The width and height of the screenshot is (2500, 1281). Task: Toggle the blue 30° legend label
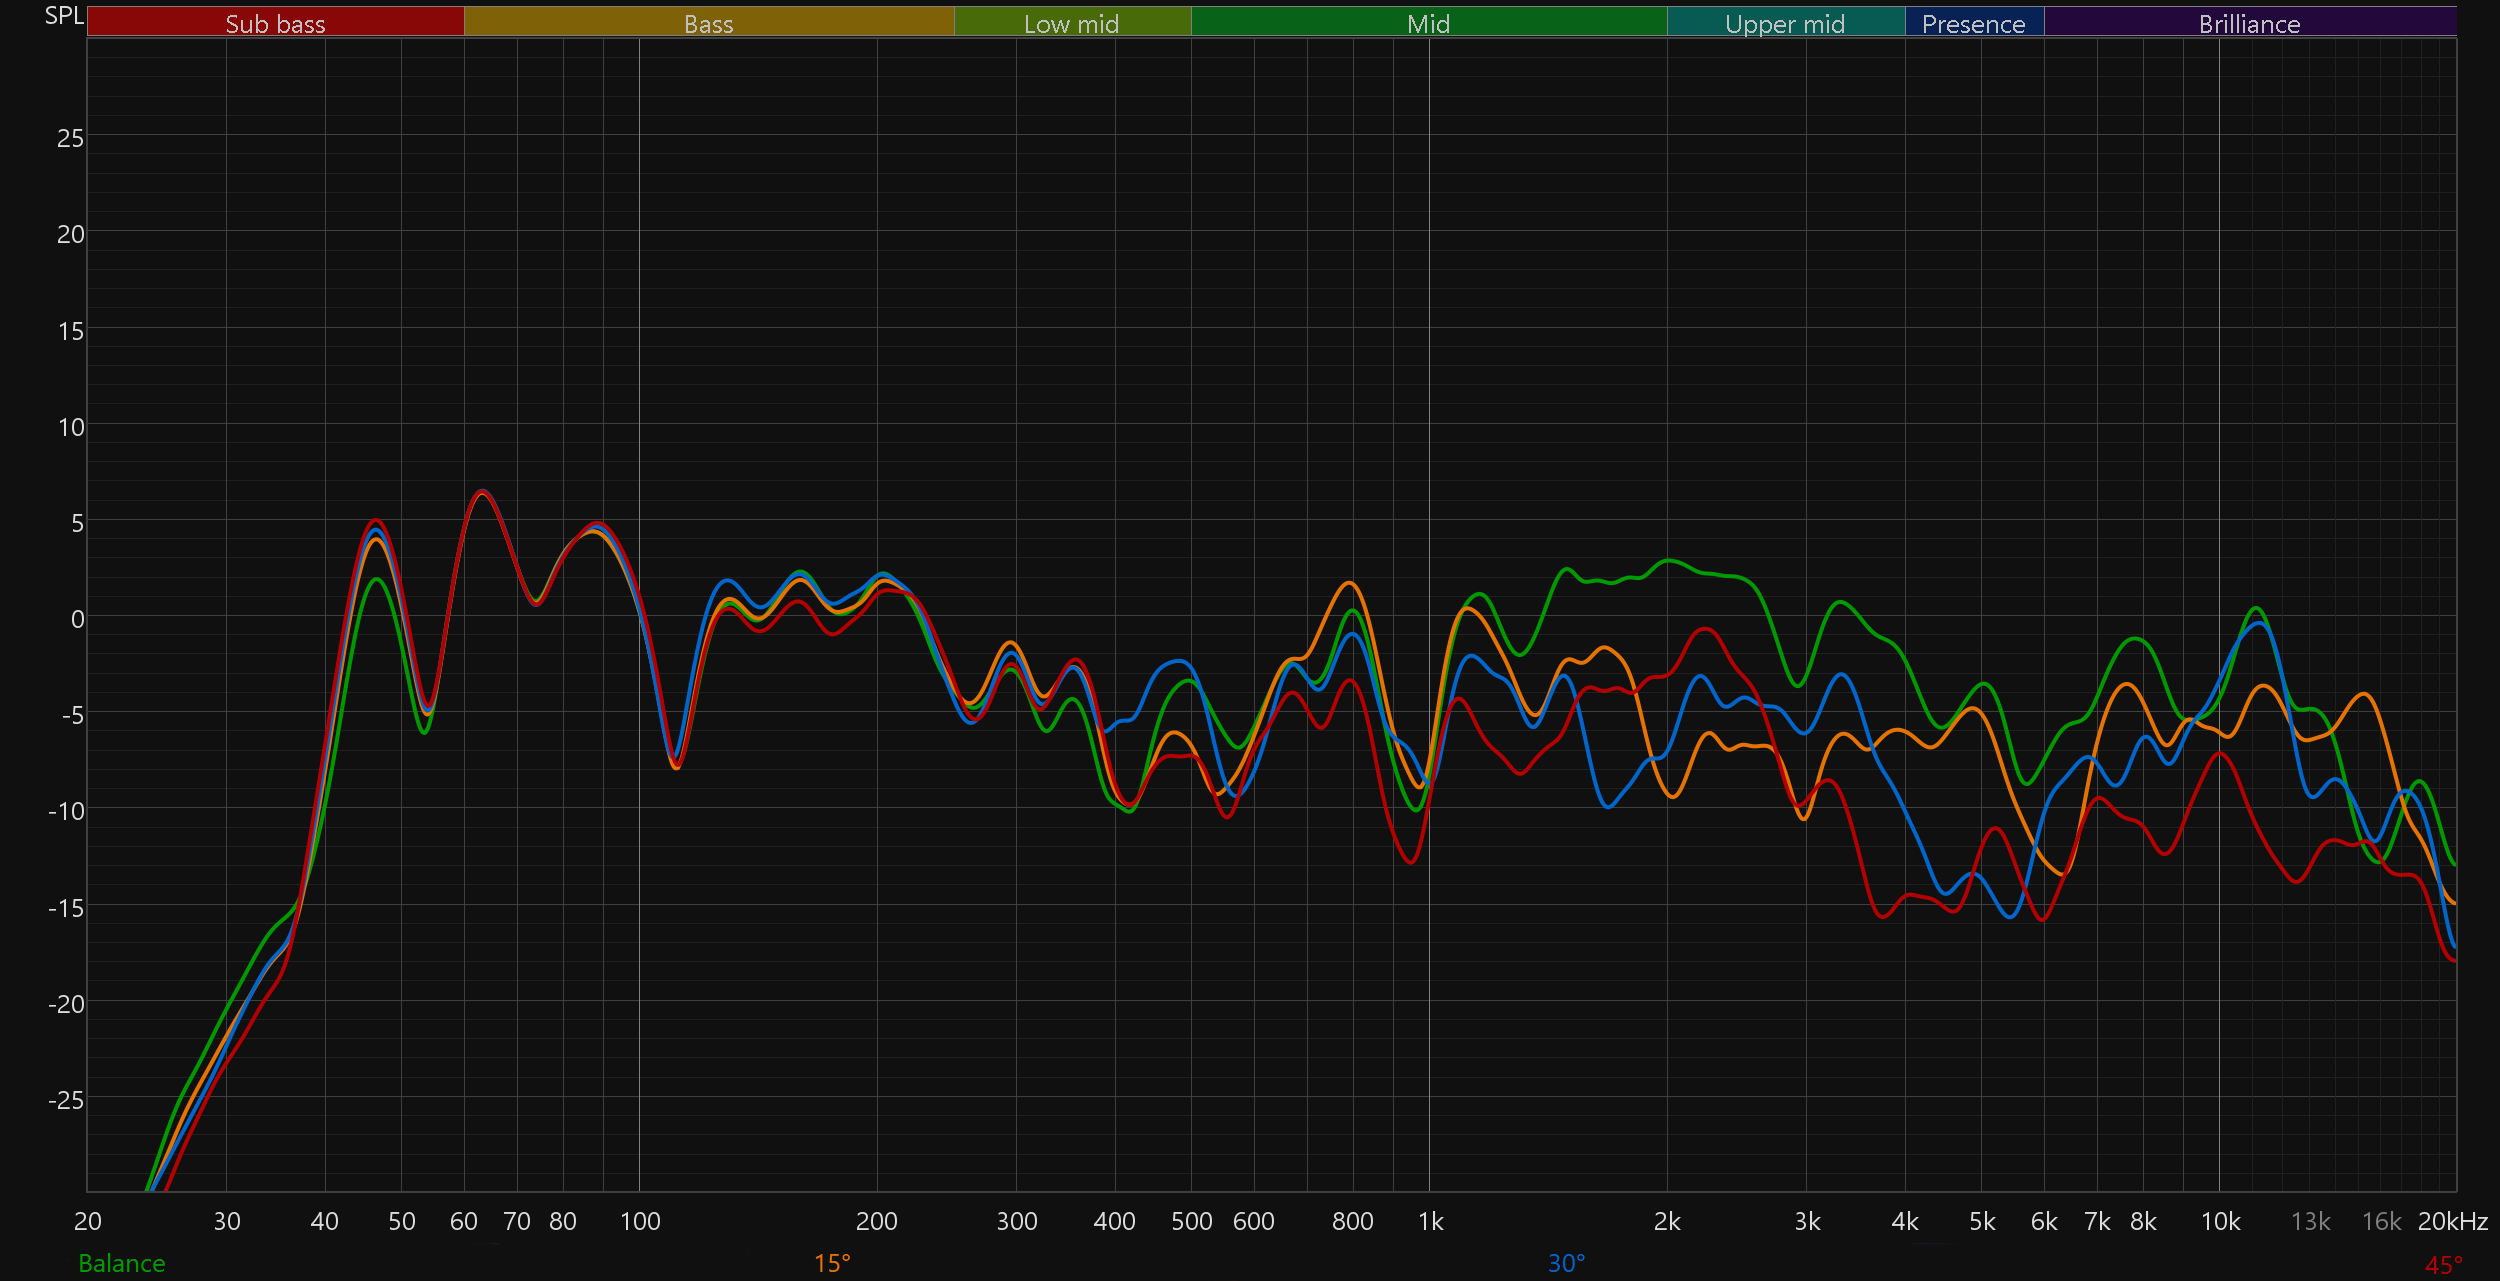[x=1566, y=1264]
